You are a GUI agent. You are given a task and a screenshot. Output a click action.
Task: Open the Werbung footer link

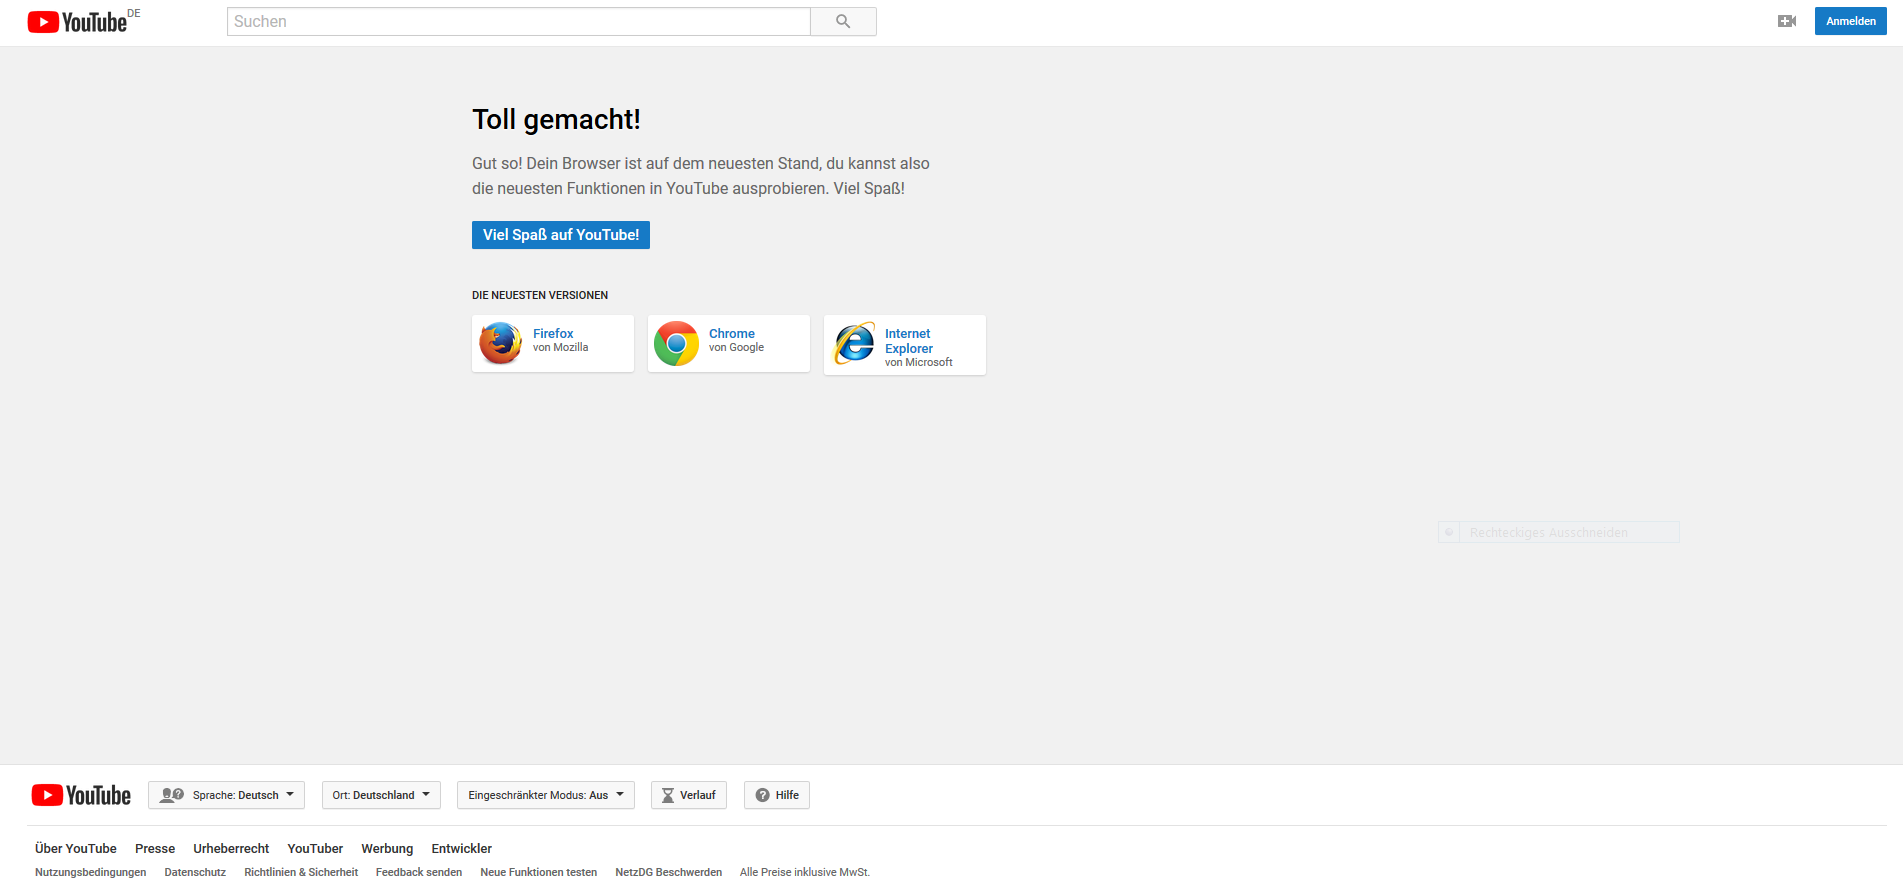point(387,849)
